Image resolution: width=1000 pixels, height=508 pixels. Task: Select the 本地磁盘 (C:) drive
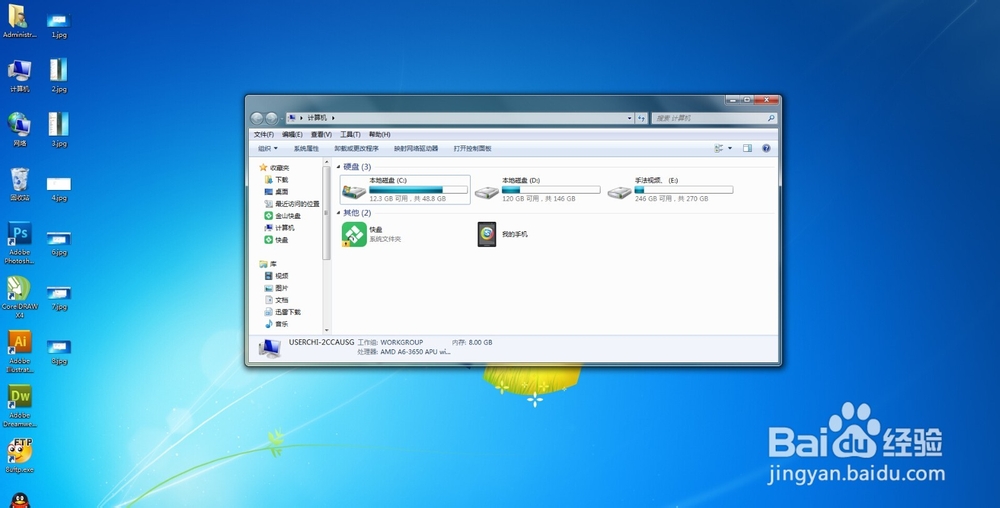pyautogui.click(x=405, y=189)
